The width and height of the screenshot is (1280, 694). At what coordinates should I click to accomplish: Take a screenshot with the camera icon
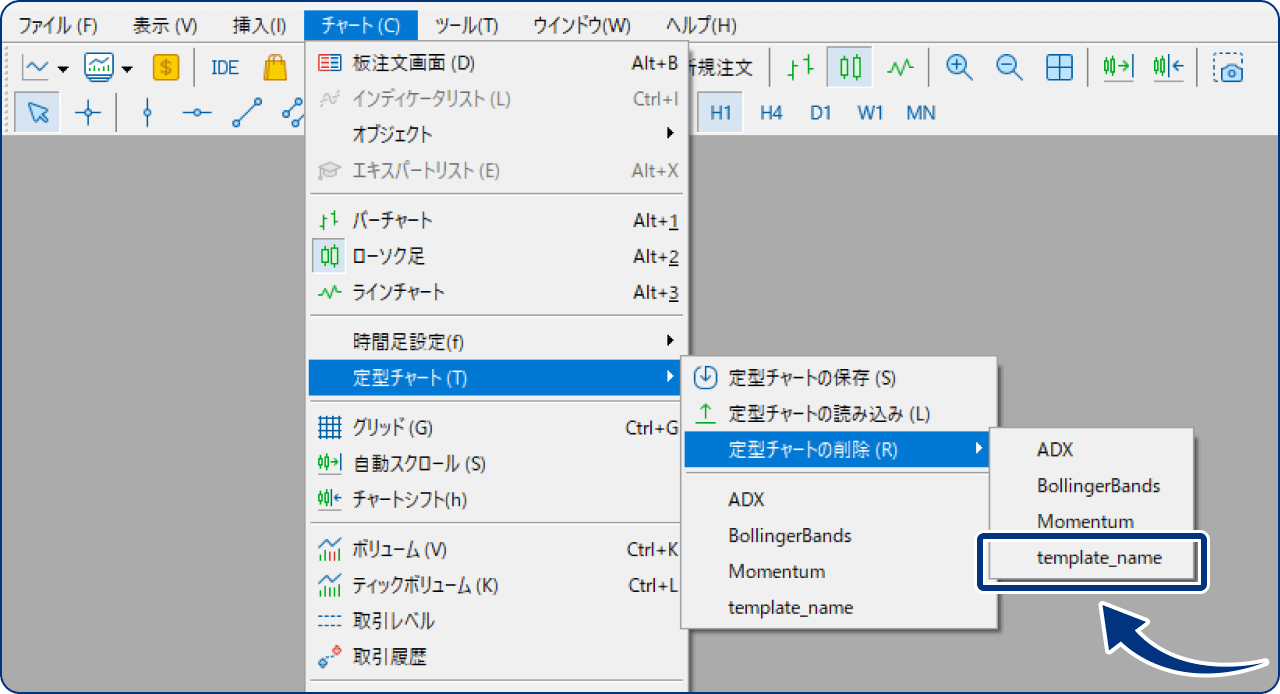pyautogui.click(x=1228, y=67)
